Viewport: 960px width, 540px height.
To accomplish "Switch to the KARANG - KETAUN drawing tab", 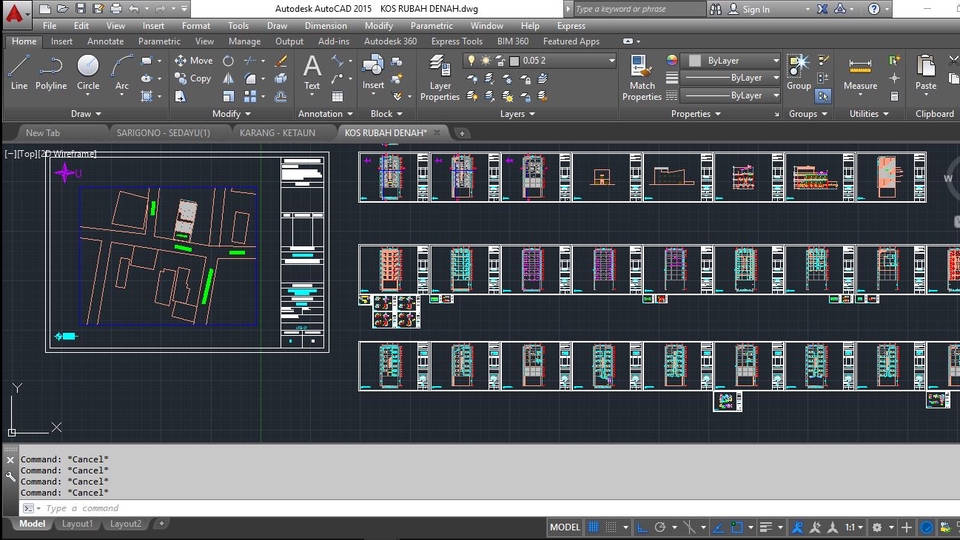I will [x=277, y=133].
